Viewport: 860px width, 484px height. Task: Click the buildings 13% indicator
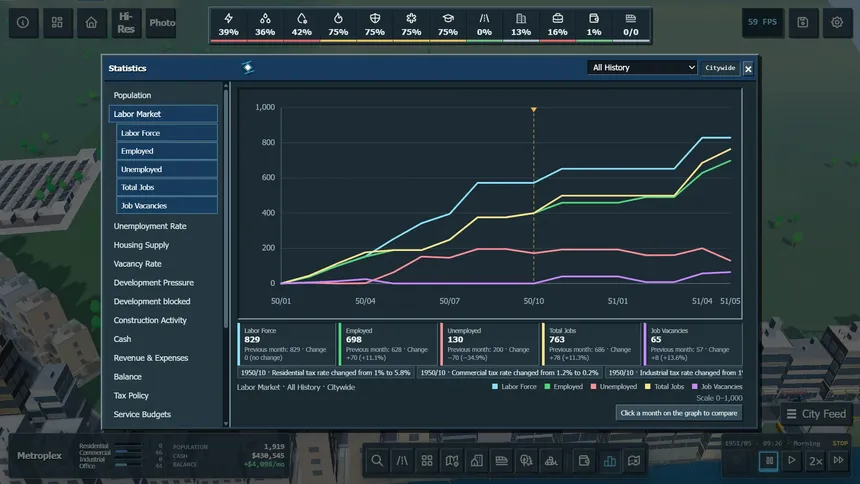pos(521,25)
